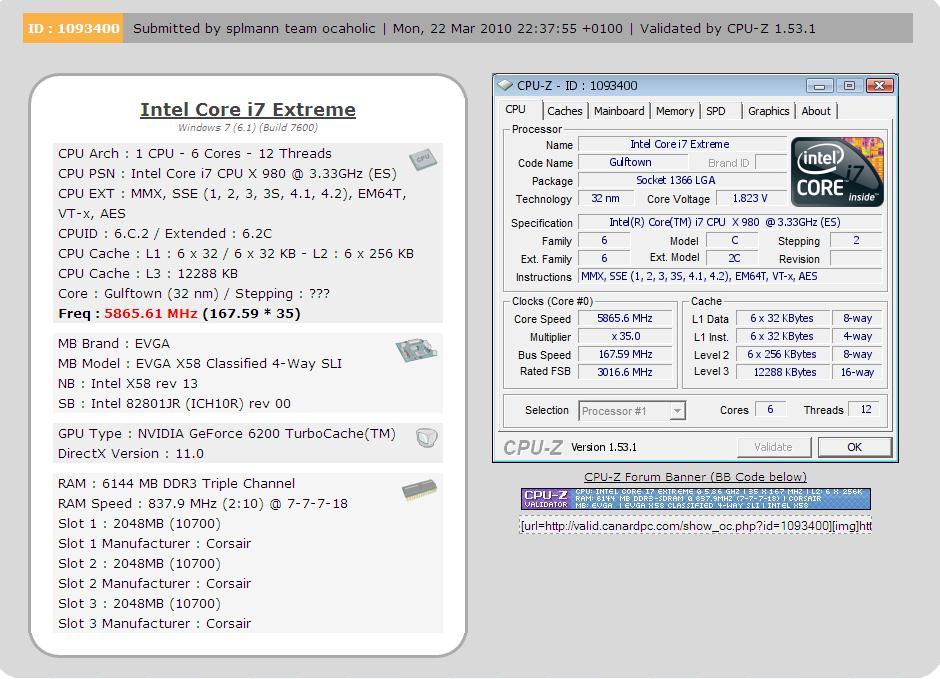940x679 pixels.
Task: Click the RAM module icon beside RAM line
Action: click(419, 490)
